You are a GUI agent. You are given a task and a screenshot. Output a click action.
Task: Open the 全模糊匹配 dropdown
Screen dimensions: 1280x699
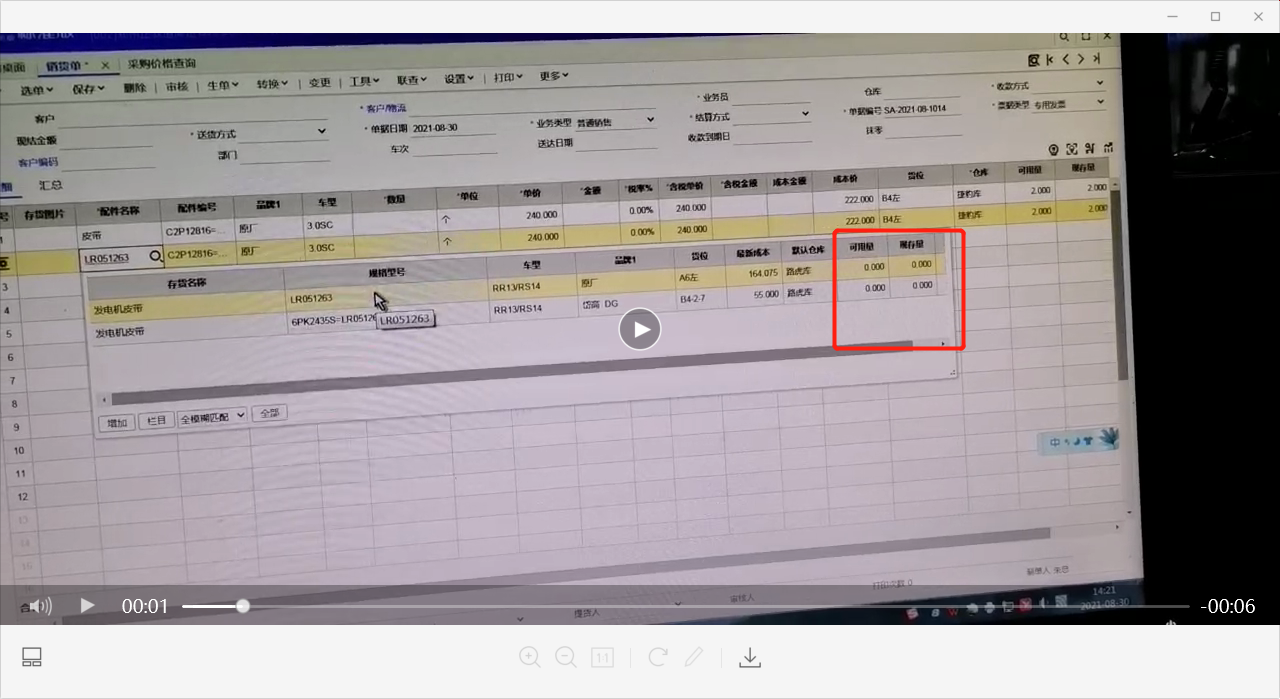211,417
